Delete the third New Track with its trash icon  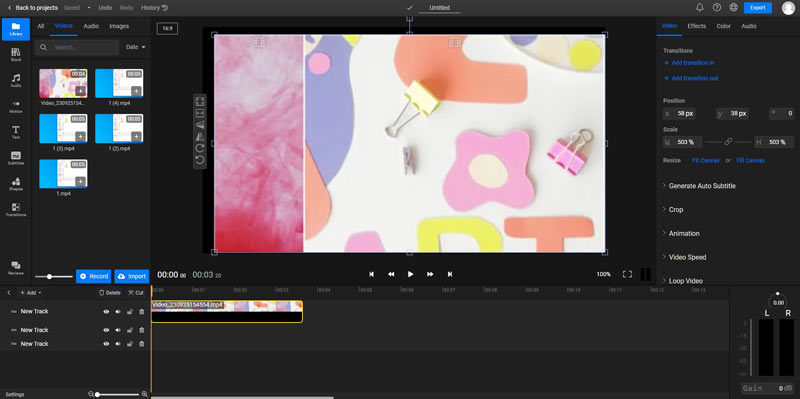141,344
